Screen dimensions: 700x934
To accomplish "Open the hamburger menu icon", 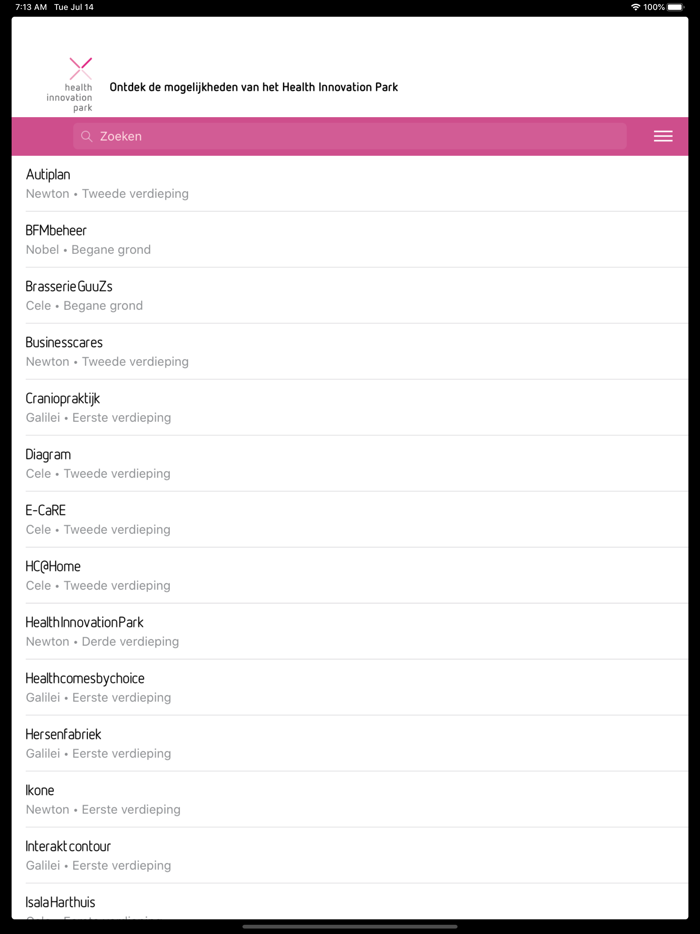I will (663, 136).
